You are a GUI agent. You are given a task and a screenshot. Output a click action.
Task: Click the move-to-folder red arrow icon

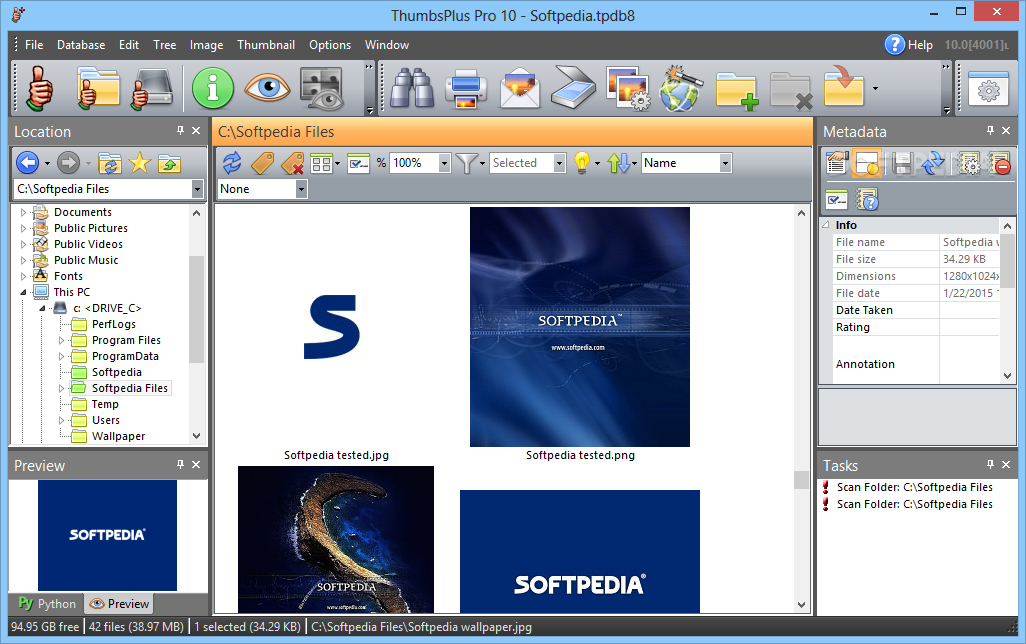844,87
